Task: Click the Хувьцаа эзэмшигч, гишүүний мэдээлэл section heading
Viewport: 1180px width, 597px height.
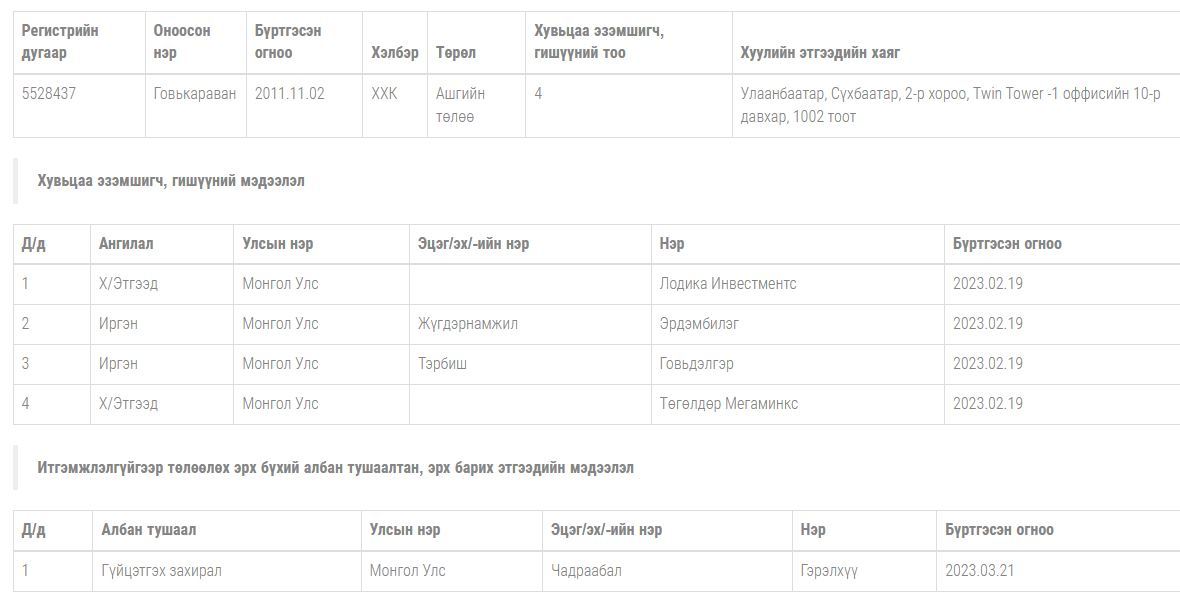Action: tap(171, 181)
